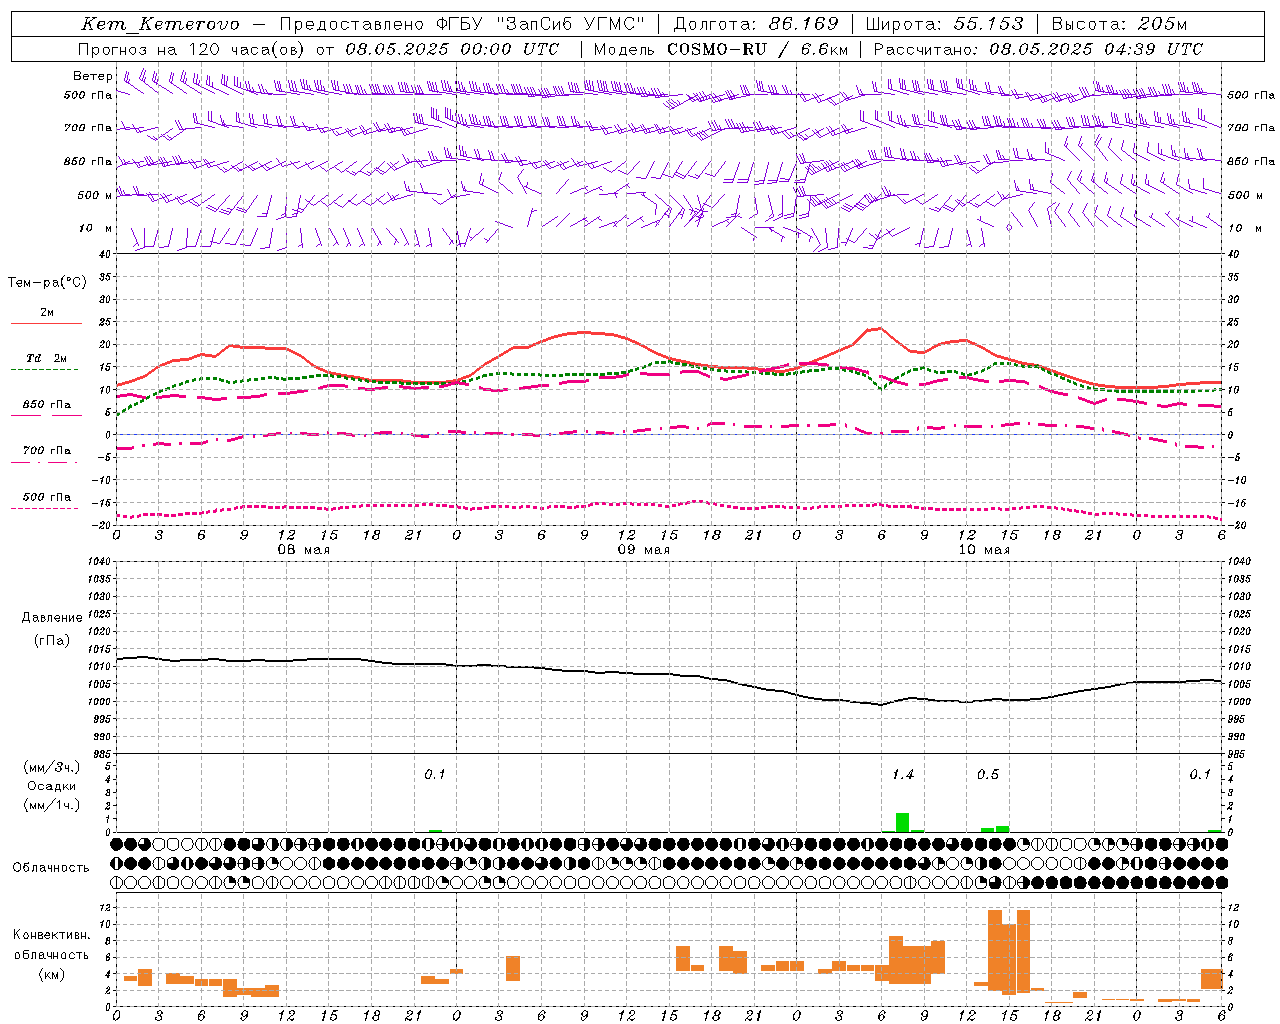Click the dashed line sample under Td 2м
The width and height of the screenshot is (1280, 1024).
44,370
